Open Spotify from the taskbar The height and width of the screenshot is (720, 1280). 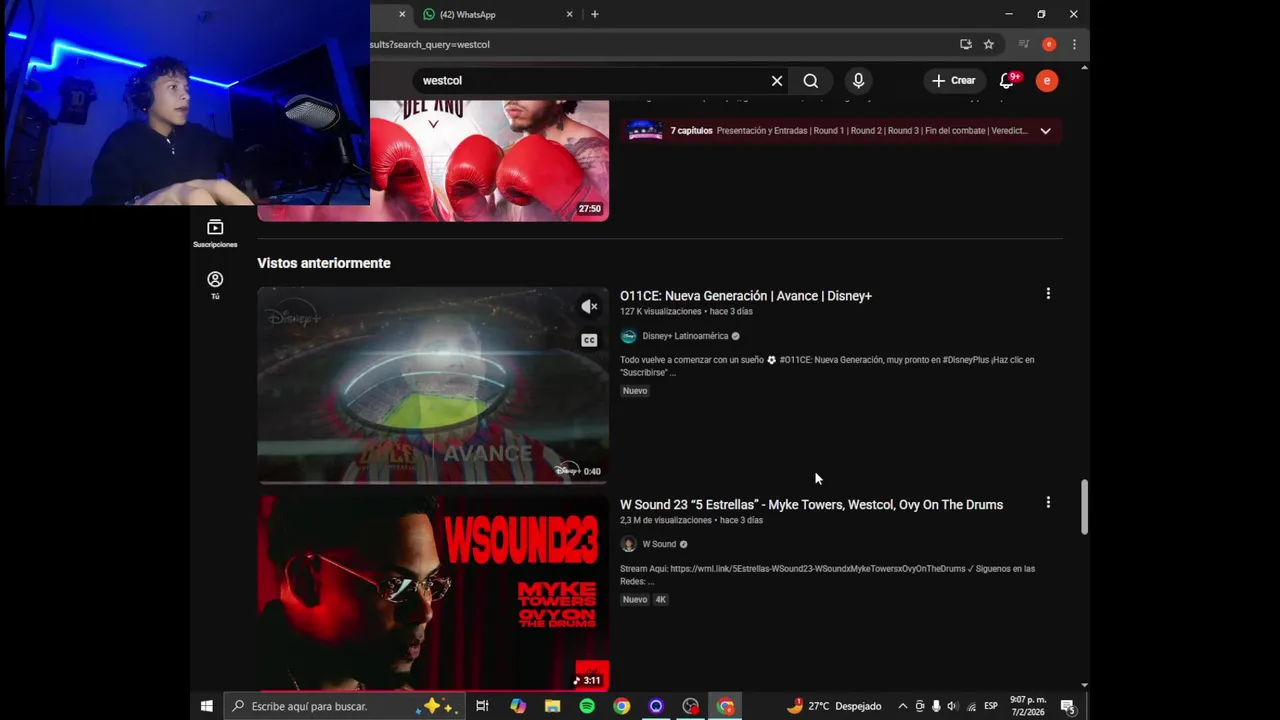[587, 706]
